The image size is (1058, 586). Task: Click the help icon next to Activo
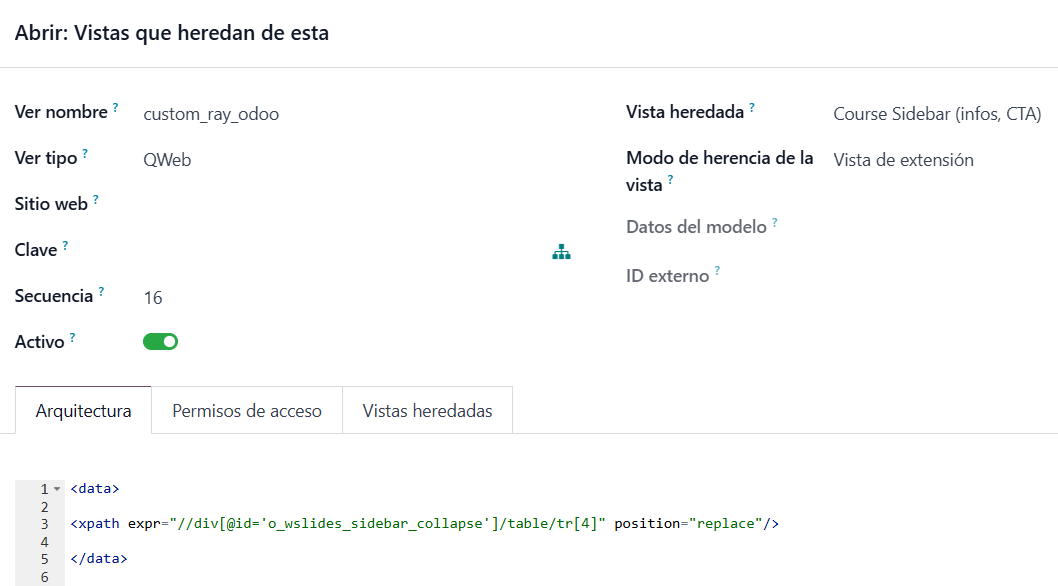click(x=72, y=337)
